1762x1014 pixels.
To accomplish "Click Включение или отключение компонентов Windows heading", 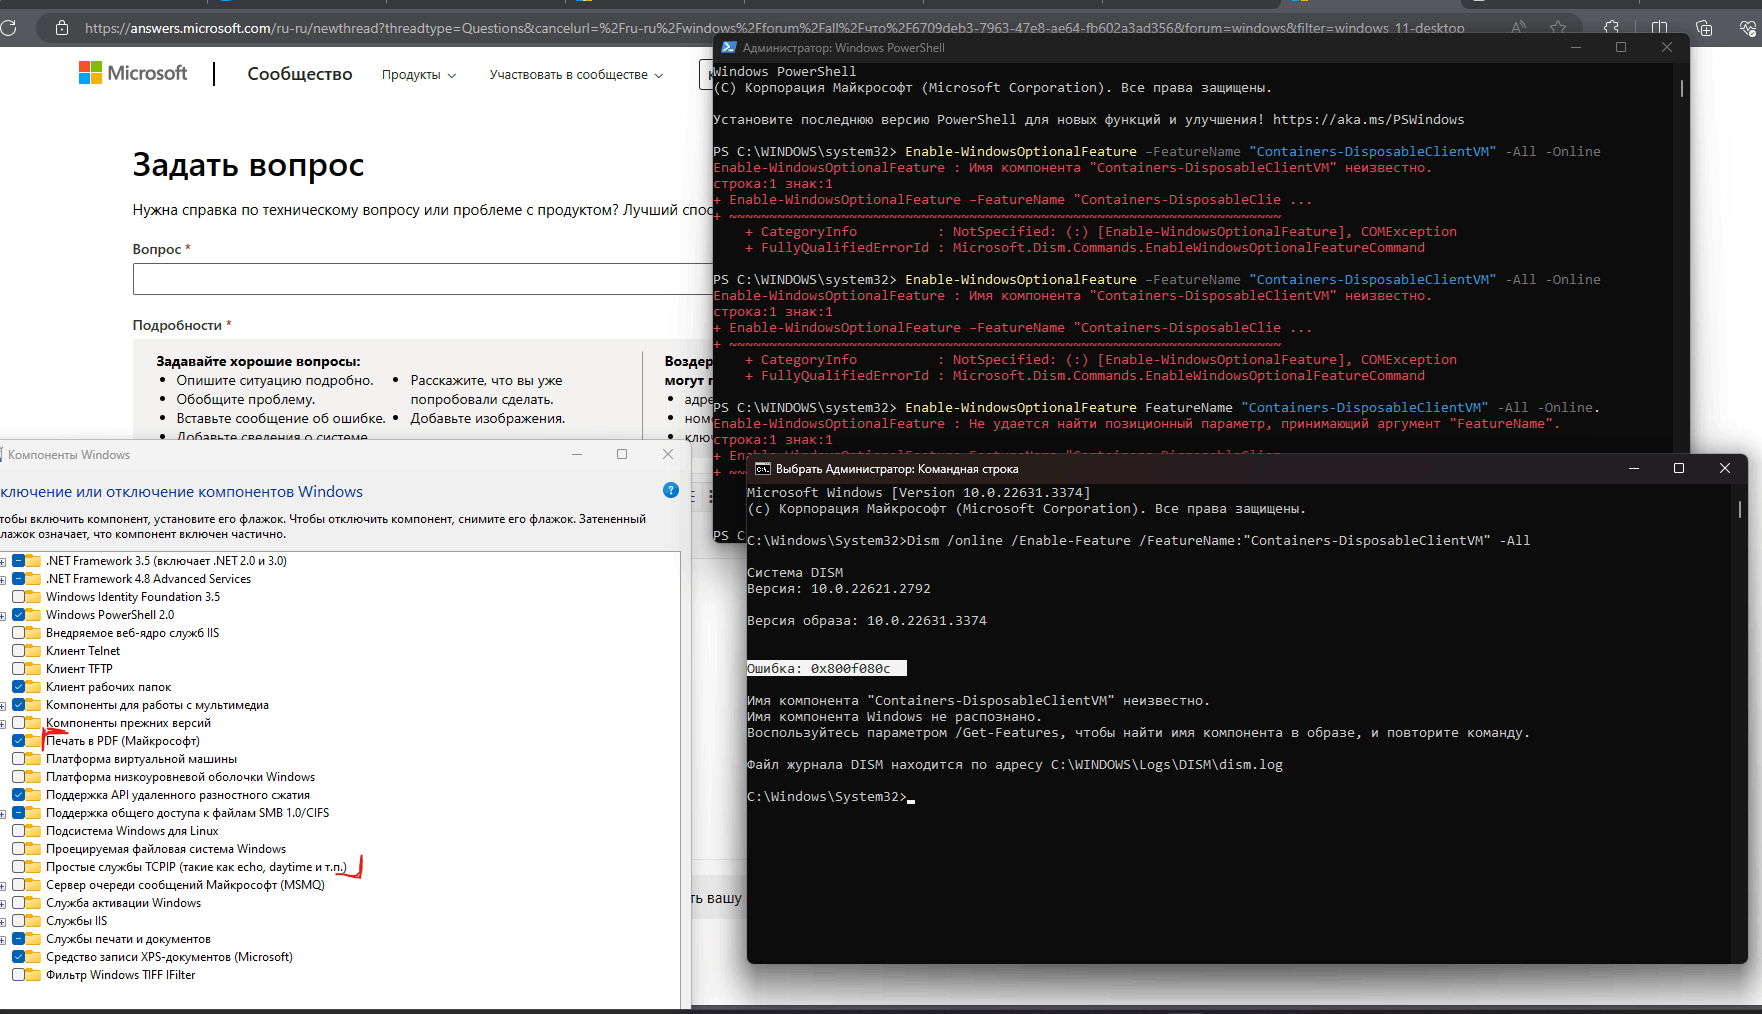I will [x=181, y=492].
